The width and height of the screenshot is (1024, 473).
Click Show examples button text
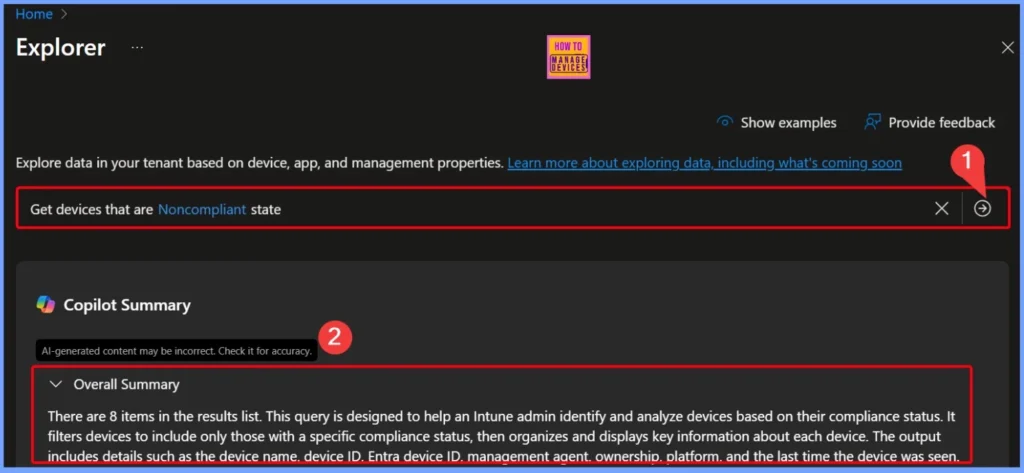click(x=788, y=123)
